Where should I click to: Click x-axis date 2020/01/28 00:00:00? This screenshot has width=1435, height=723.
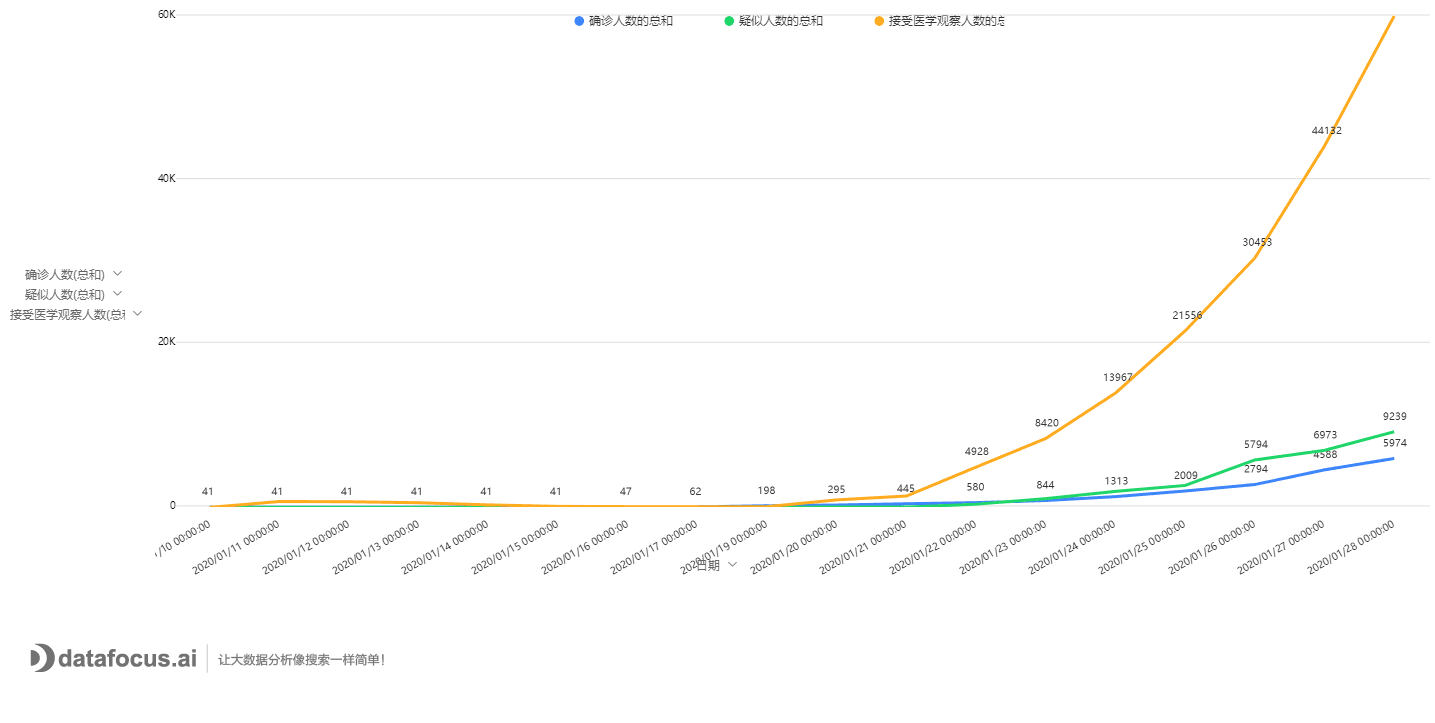click(x=1353, y=546)
